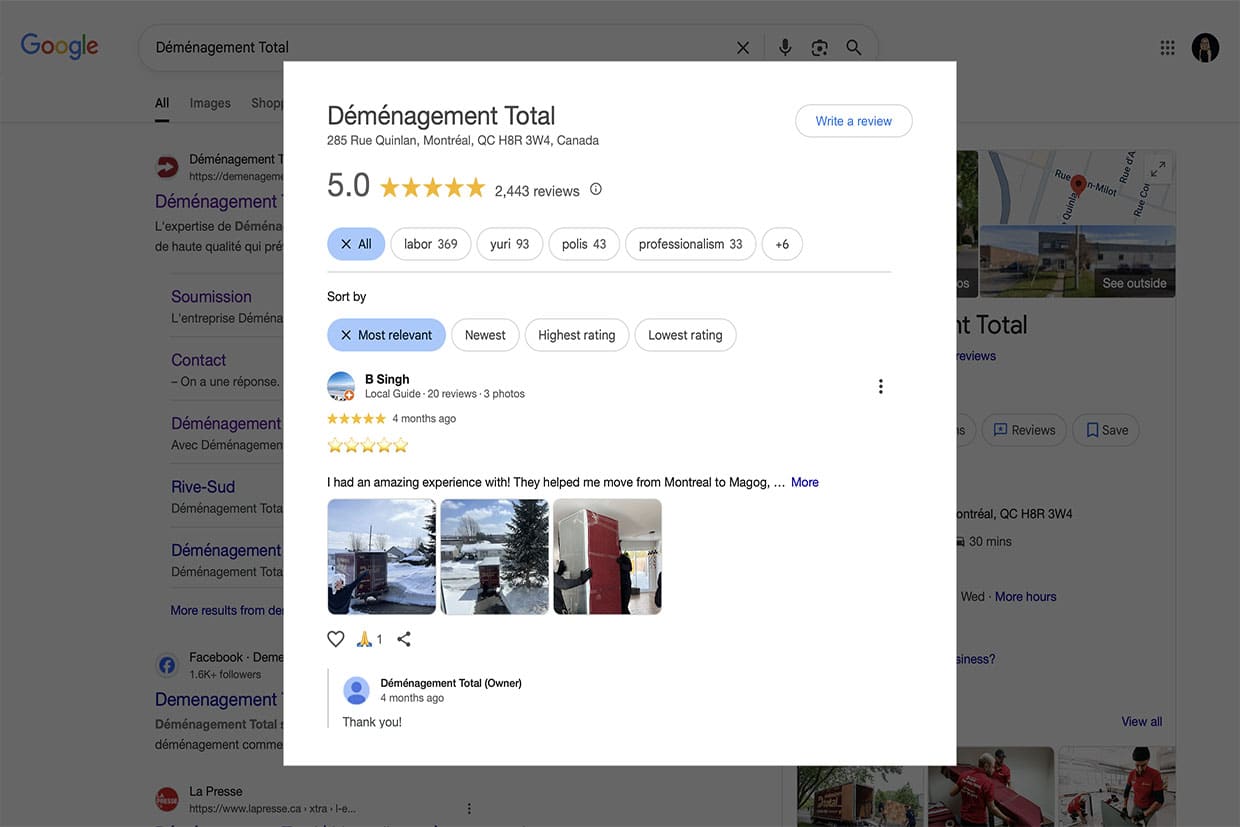1240x827 pixels.
Task: Click the info icon next to 2,443 reviews
Action: (596, 189)
